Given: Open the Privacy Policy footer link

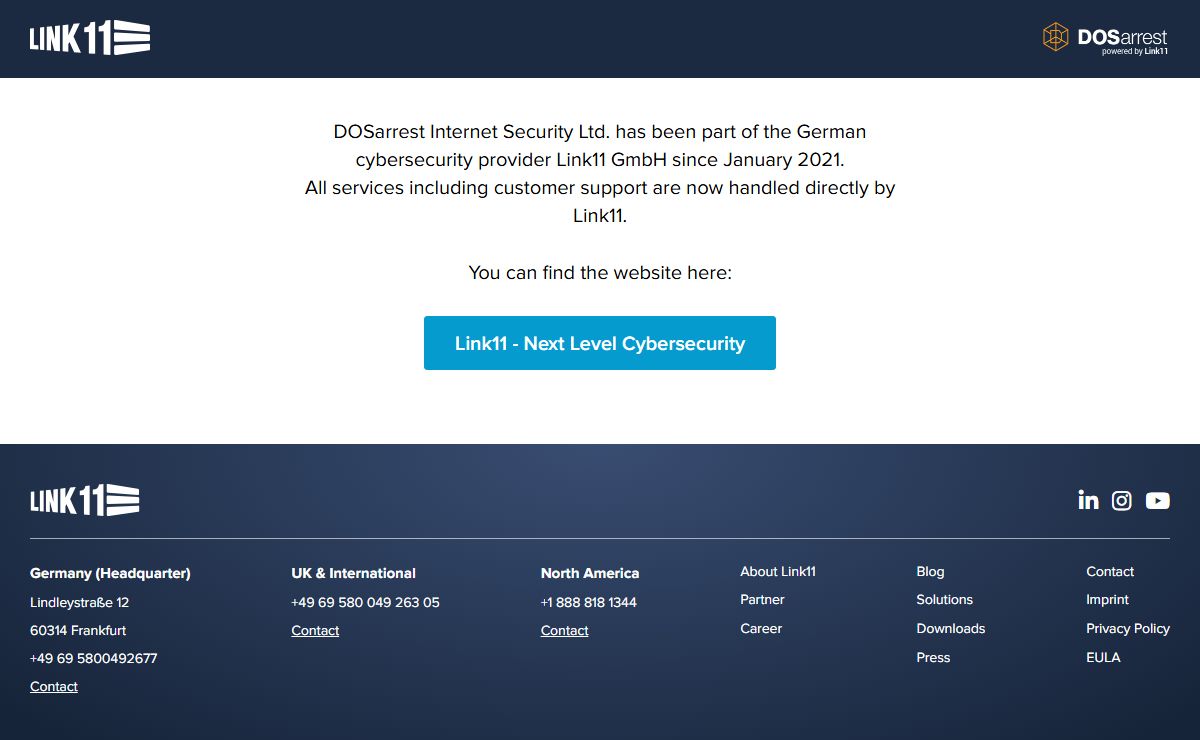Looking at the screenshot, I should (x=1128, y=628).
